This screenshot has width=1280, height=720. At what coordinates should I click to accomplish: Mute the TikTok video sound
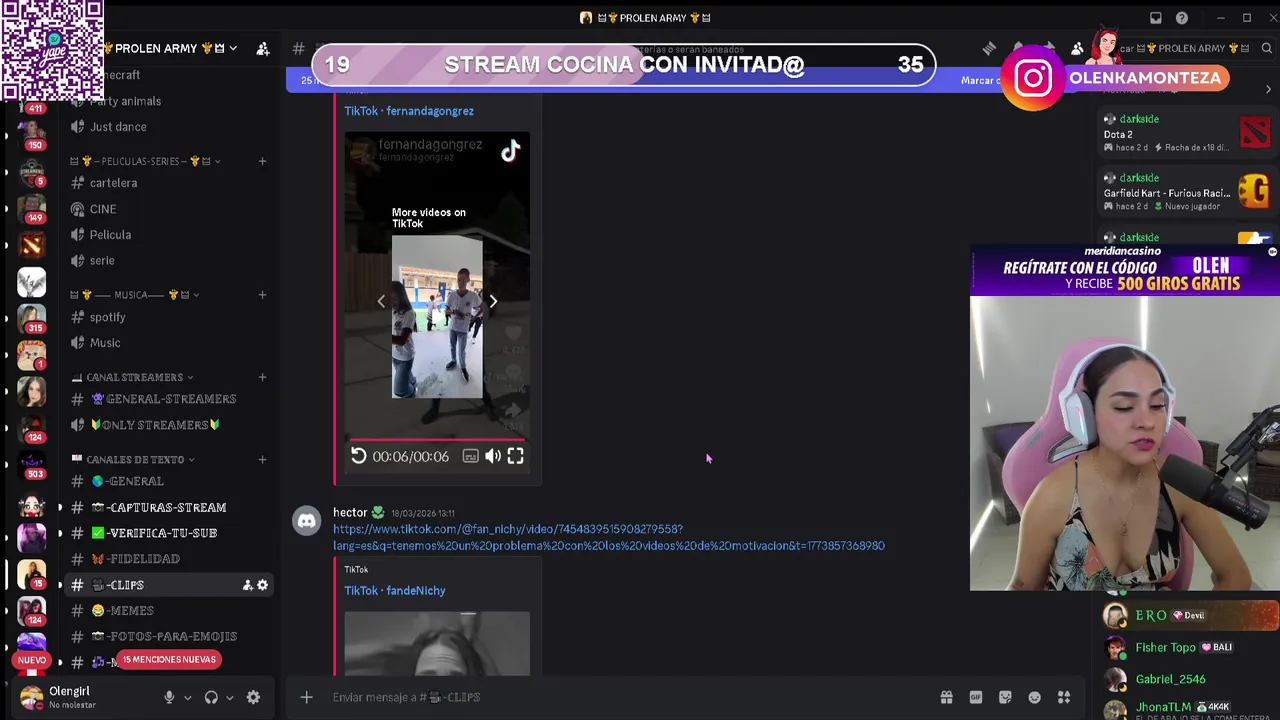click(493, 456)
